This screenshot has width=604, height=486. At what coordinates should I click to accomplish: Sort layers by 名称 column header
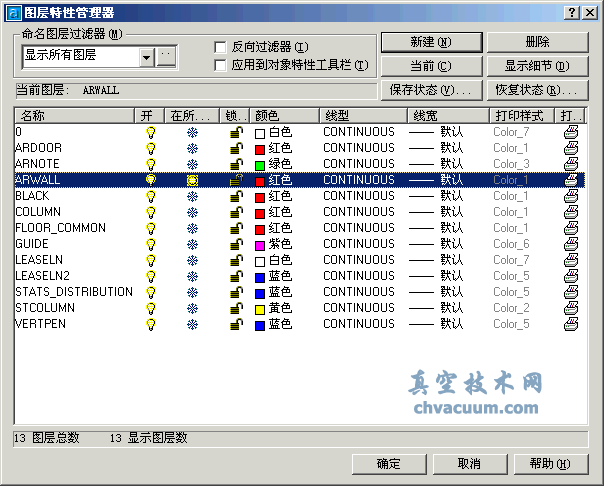click(75, 116)
